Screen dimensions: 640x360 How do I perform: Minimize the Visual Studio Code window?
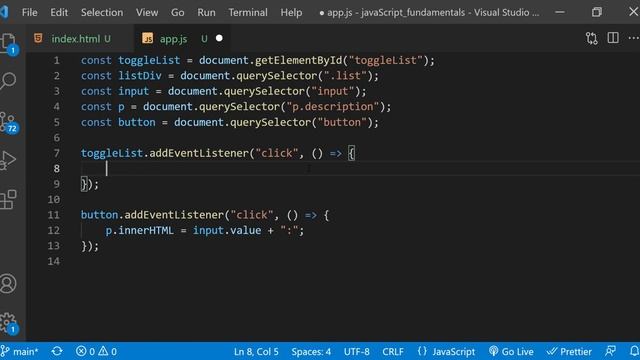[560, 12]
